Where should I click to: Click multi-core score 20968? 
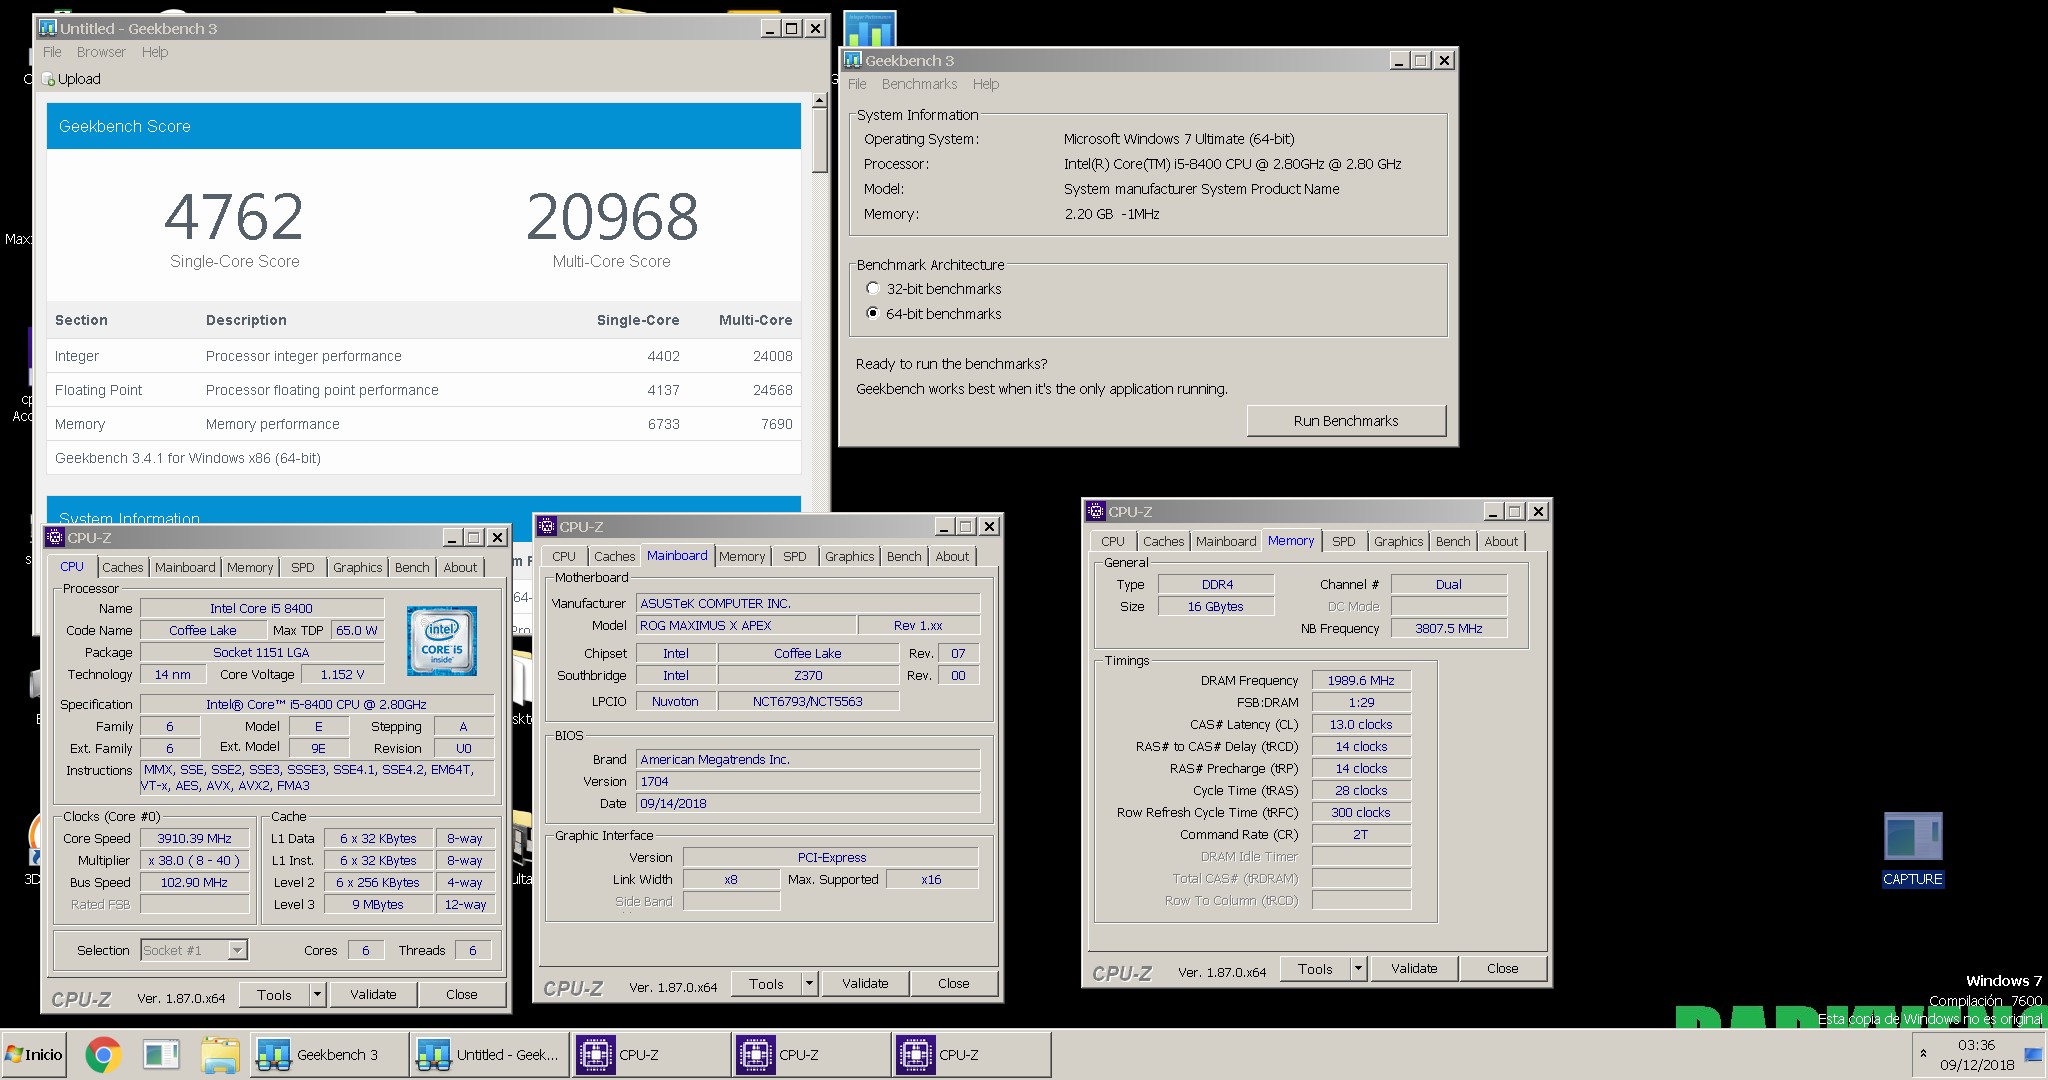pyautogui.click(x=612, y=216)
